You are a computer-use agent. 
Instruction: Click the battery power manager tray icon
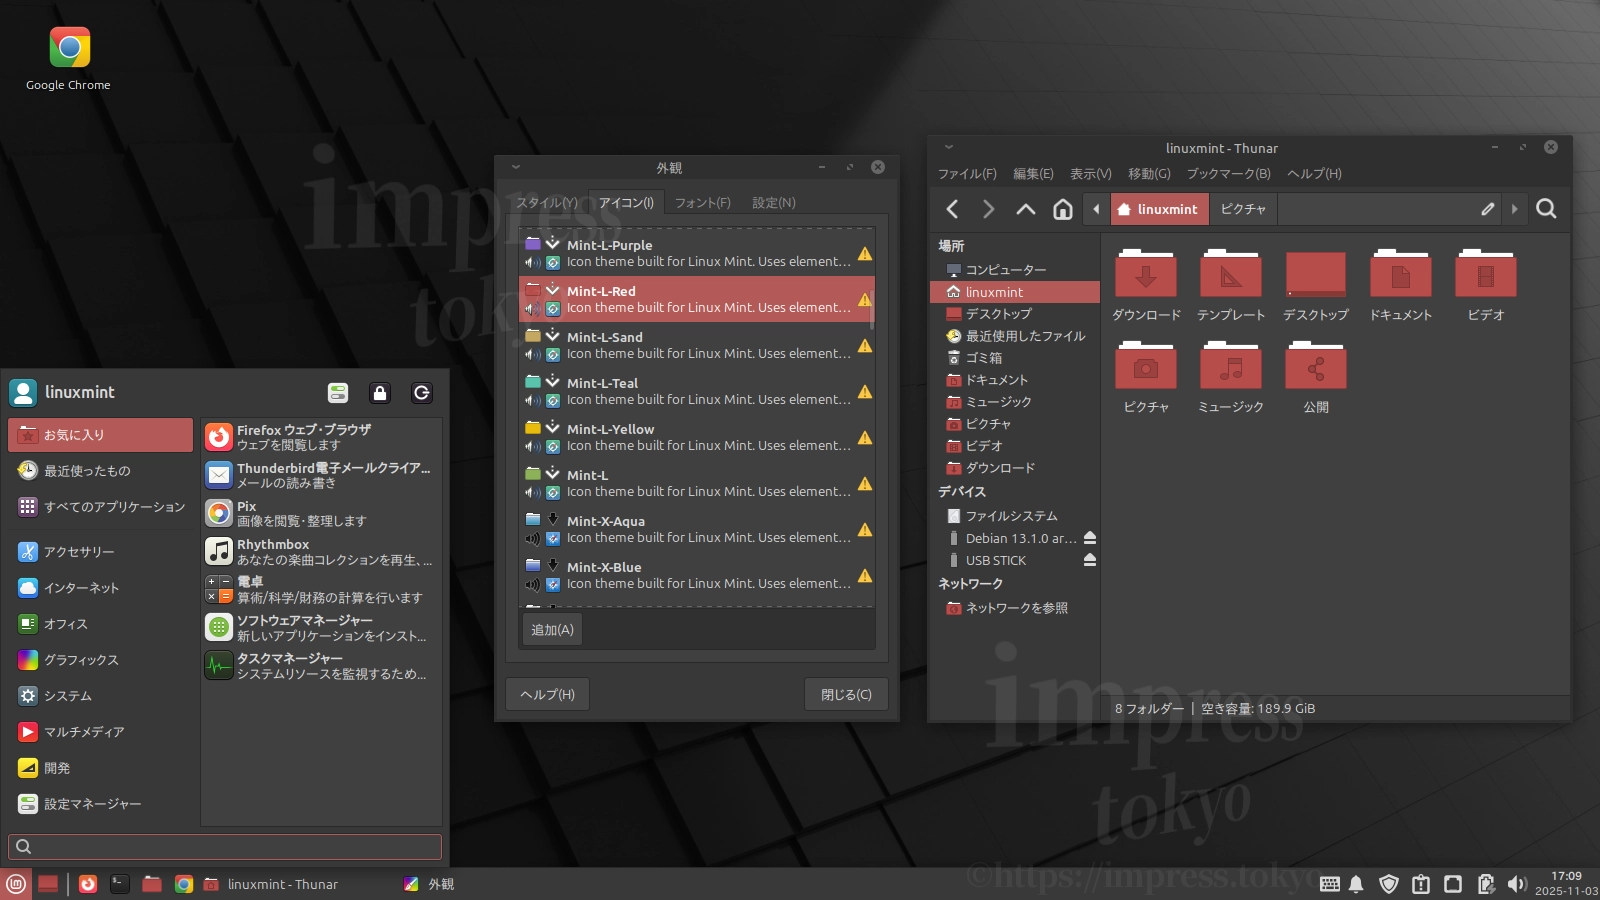tap(1486, 884)
